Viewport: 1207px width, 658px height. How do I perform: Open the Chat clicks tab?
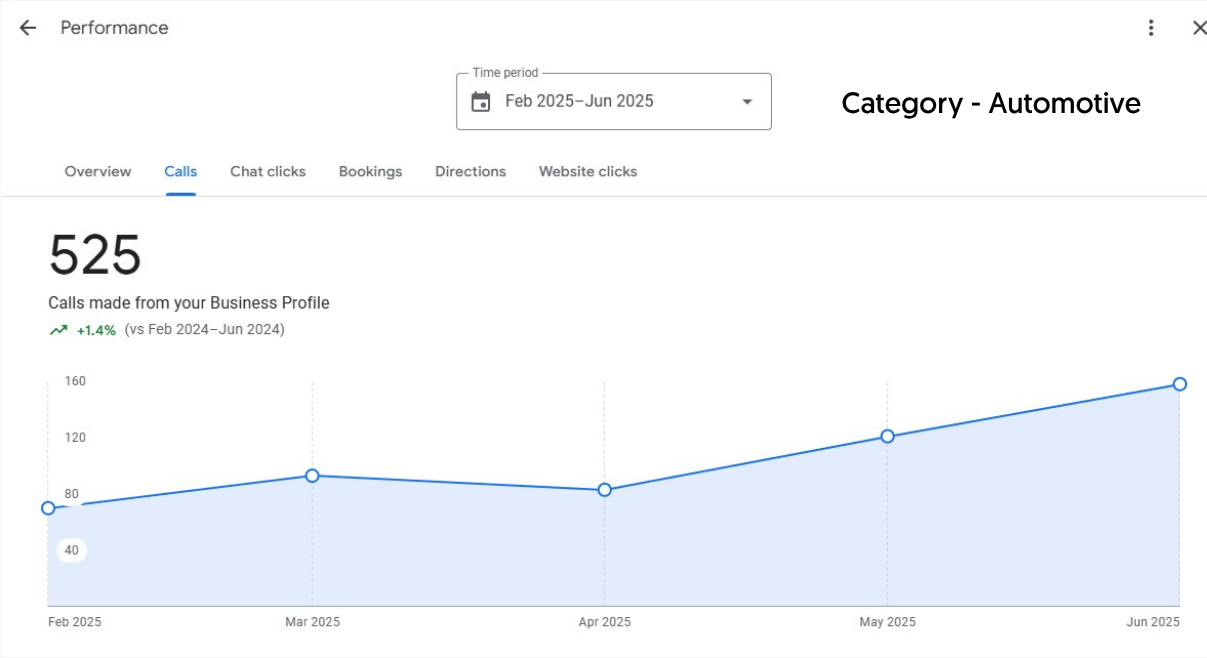[x=268, y=171]
